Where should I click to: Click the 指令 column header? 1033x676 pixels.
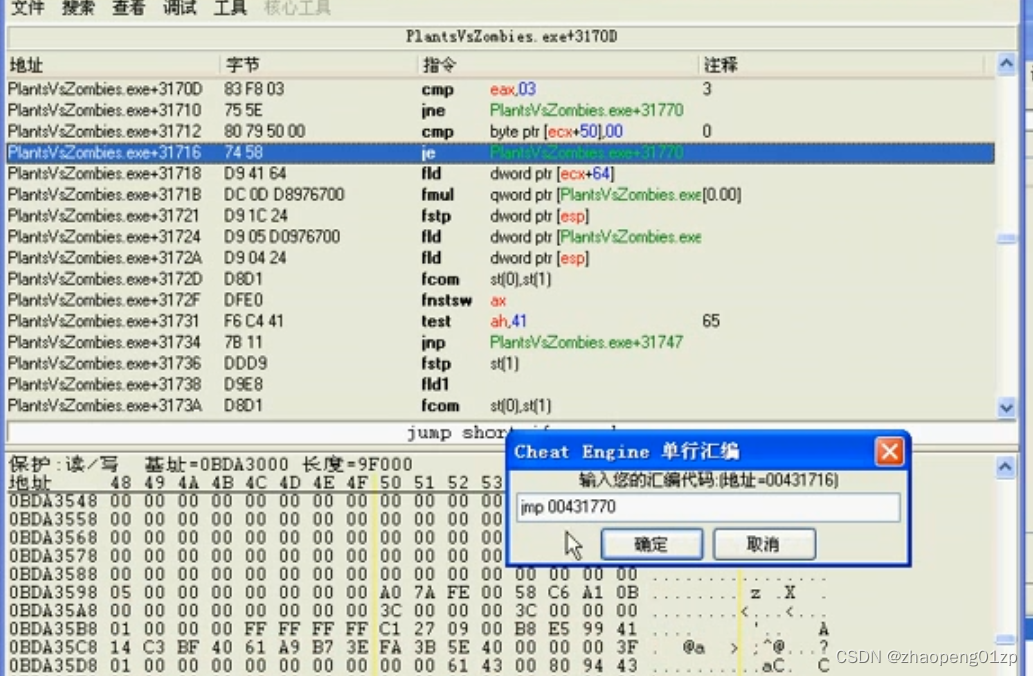click(x=439, y=65)
